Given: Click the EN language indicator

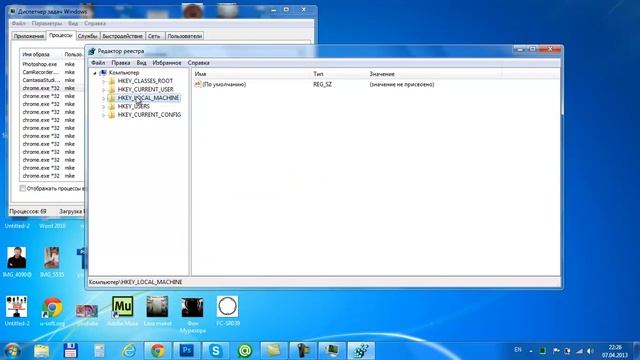Looking at the screenshot, I should [518, 350].
